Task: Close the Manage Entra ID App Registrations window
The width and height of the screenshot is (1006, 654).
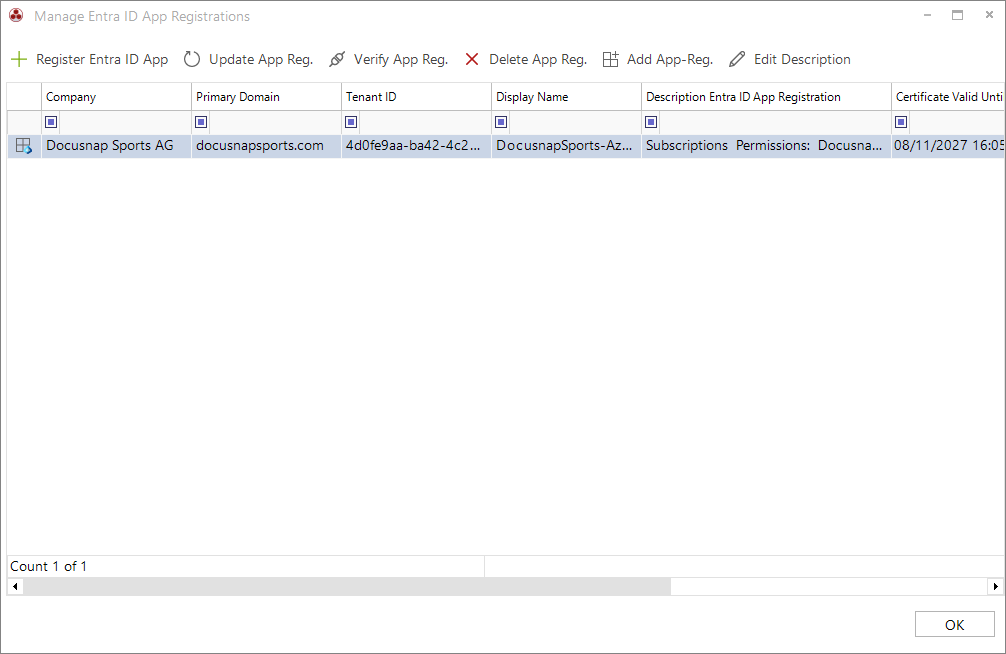Action: point(989,15)
